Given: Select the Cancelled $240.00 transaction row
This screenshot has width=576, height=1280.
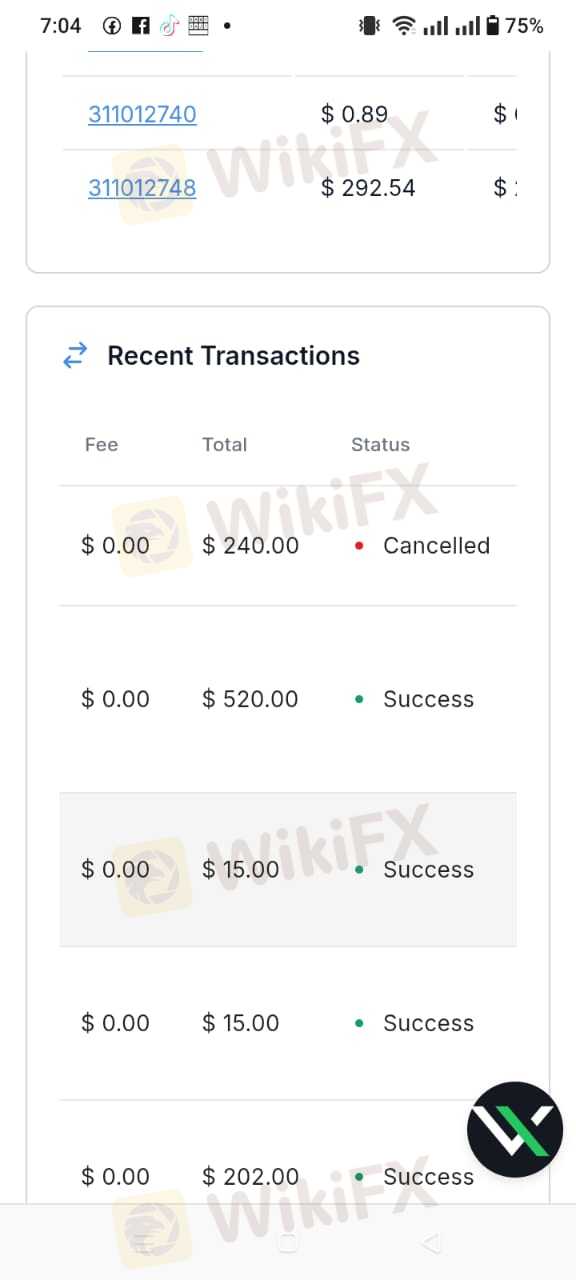Looking at the screenshot, I should (x=288, y=546).
